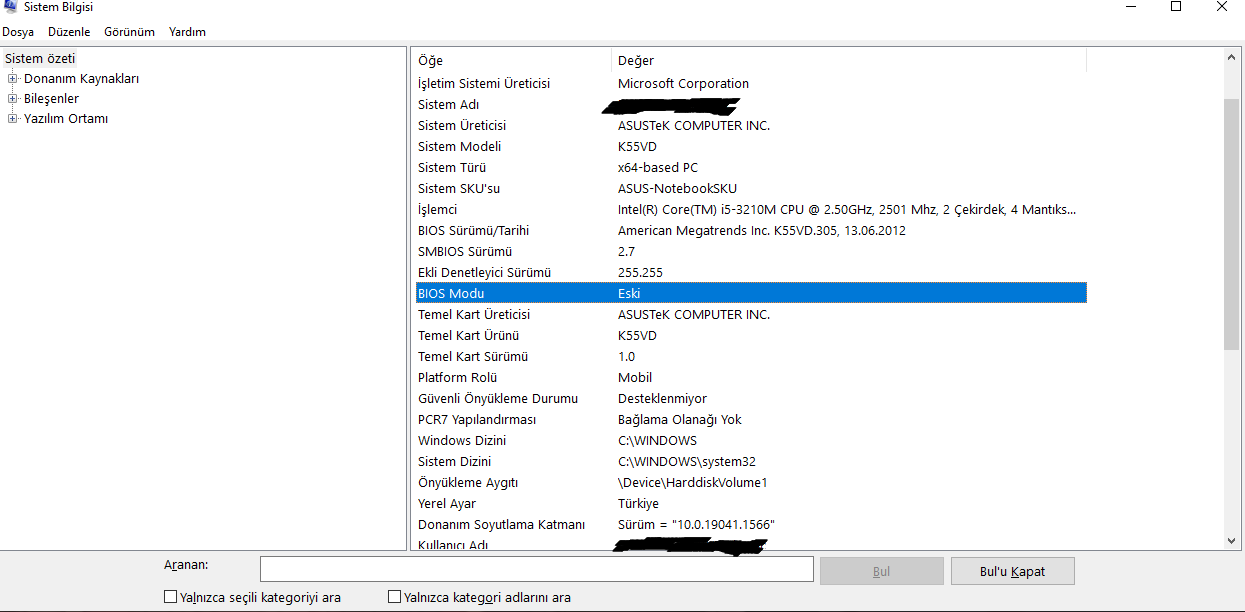Select the İşlemci row
The width and height of the screenshot is (1245, 612).
coord(751,209)
